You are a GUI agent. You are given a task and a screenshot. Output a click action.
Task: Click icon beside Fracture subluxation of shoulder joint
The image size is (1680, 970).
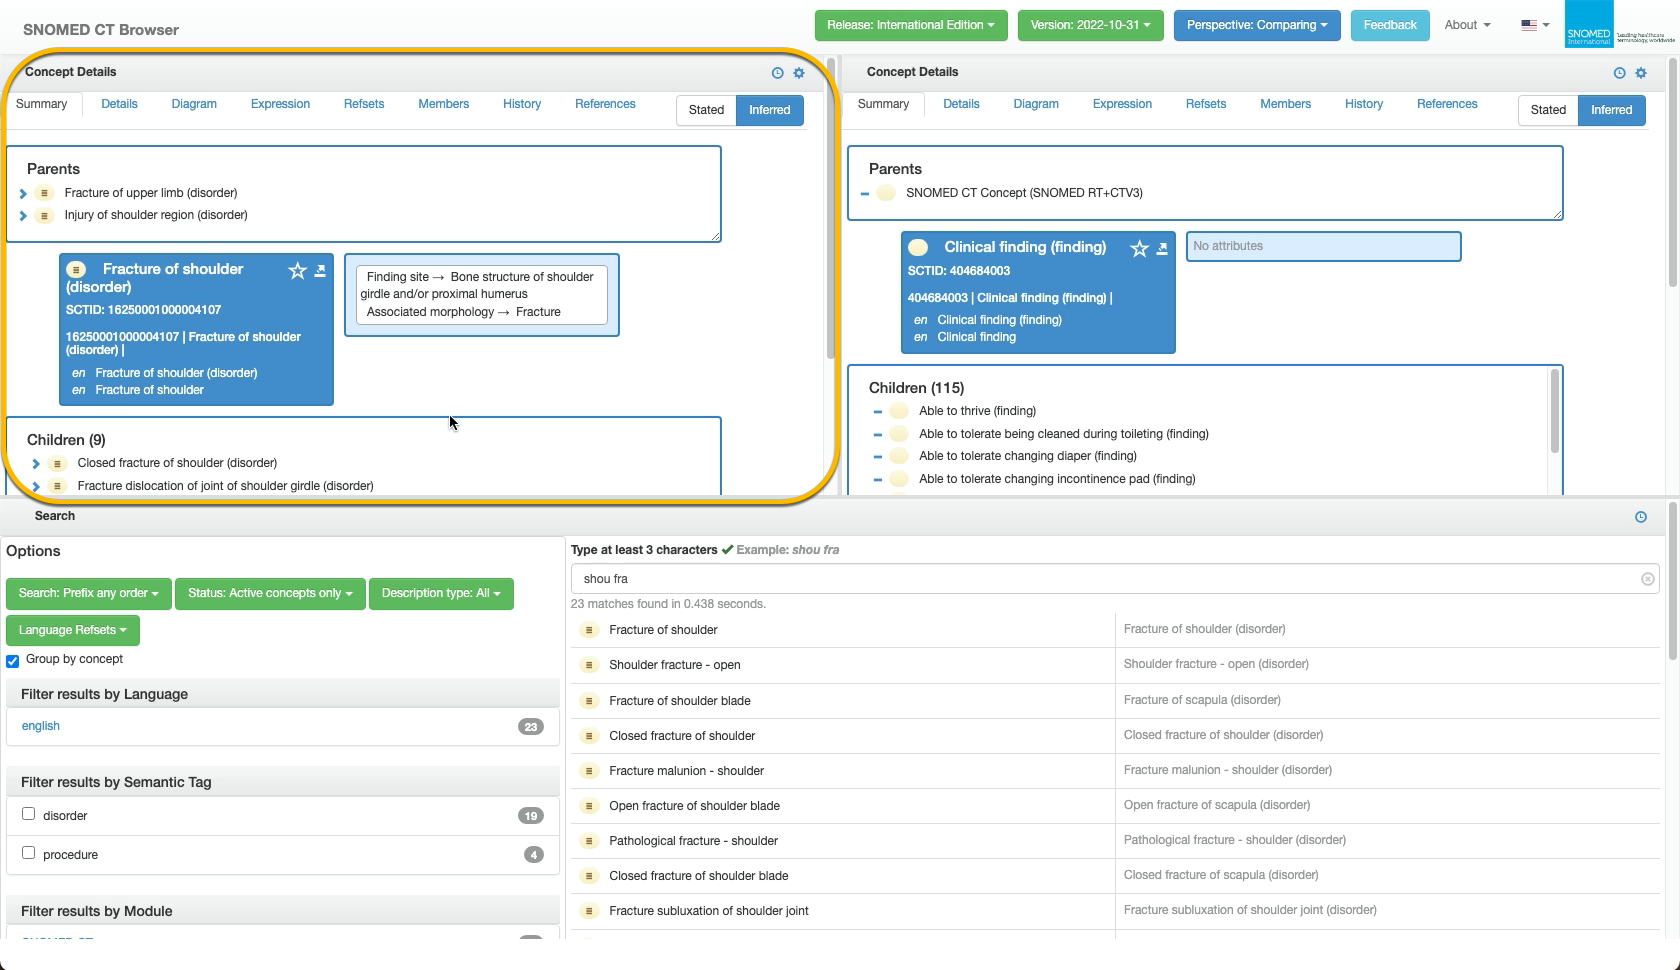point(589,911)
